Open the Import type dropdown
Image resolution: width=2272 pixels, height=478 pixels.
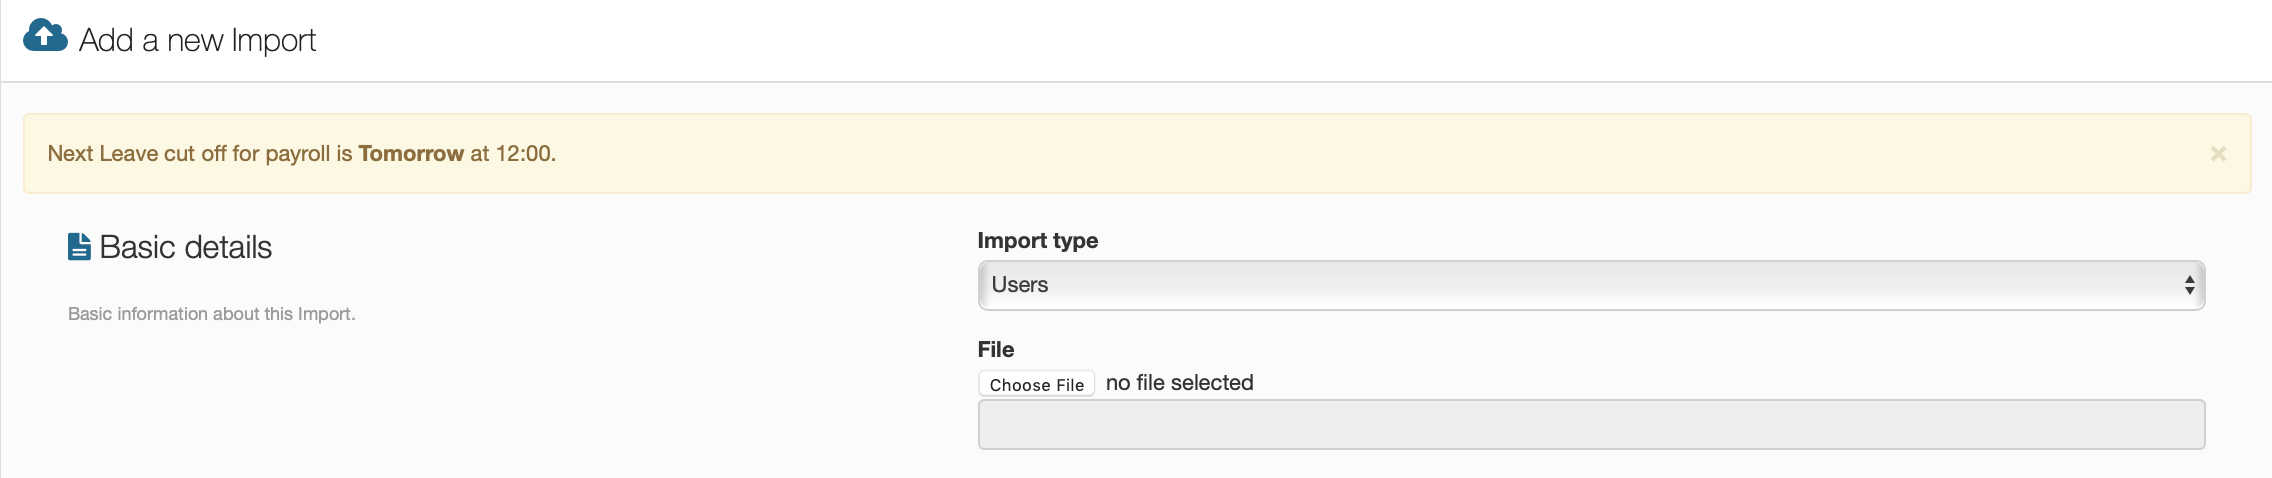point(1590,286)
